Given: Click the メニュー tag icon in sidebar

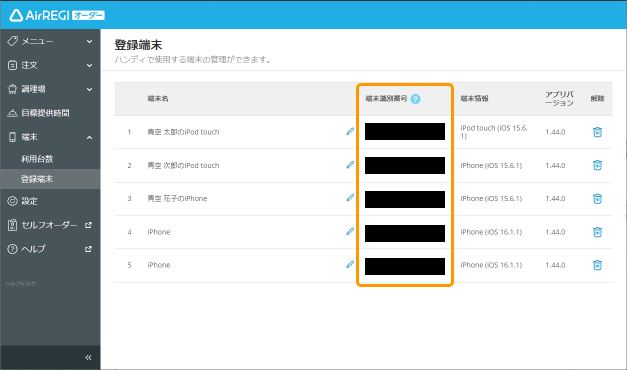Looking at the screenshot, I should point(12,41).
